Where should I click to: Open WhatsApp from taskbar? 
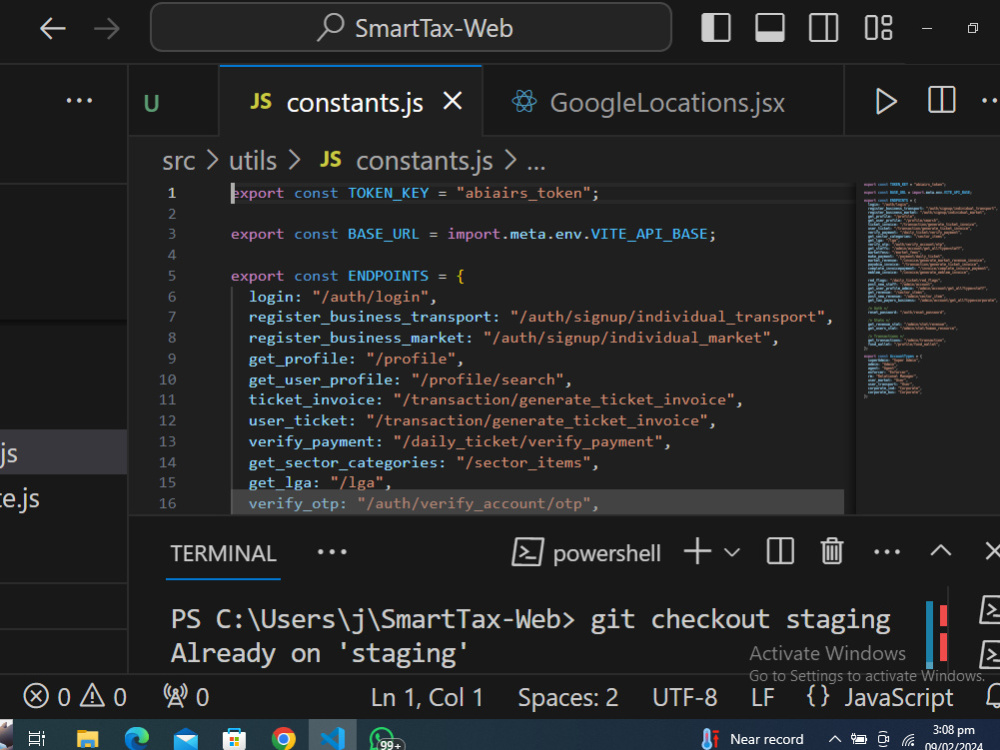tap(385, 739)
